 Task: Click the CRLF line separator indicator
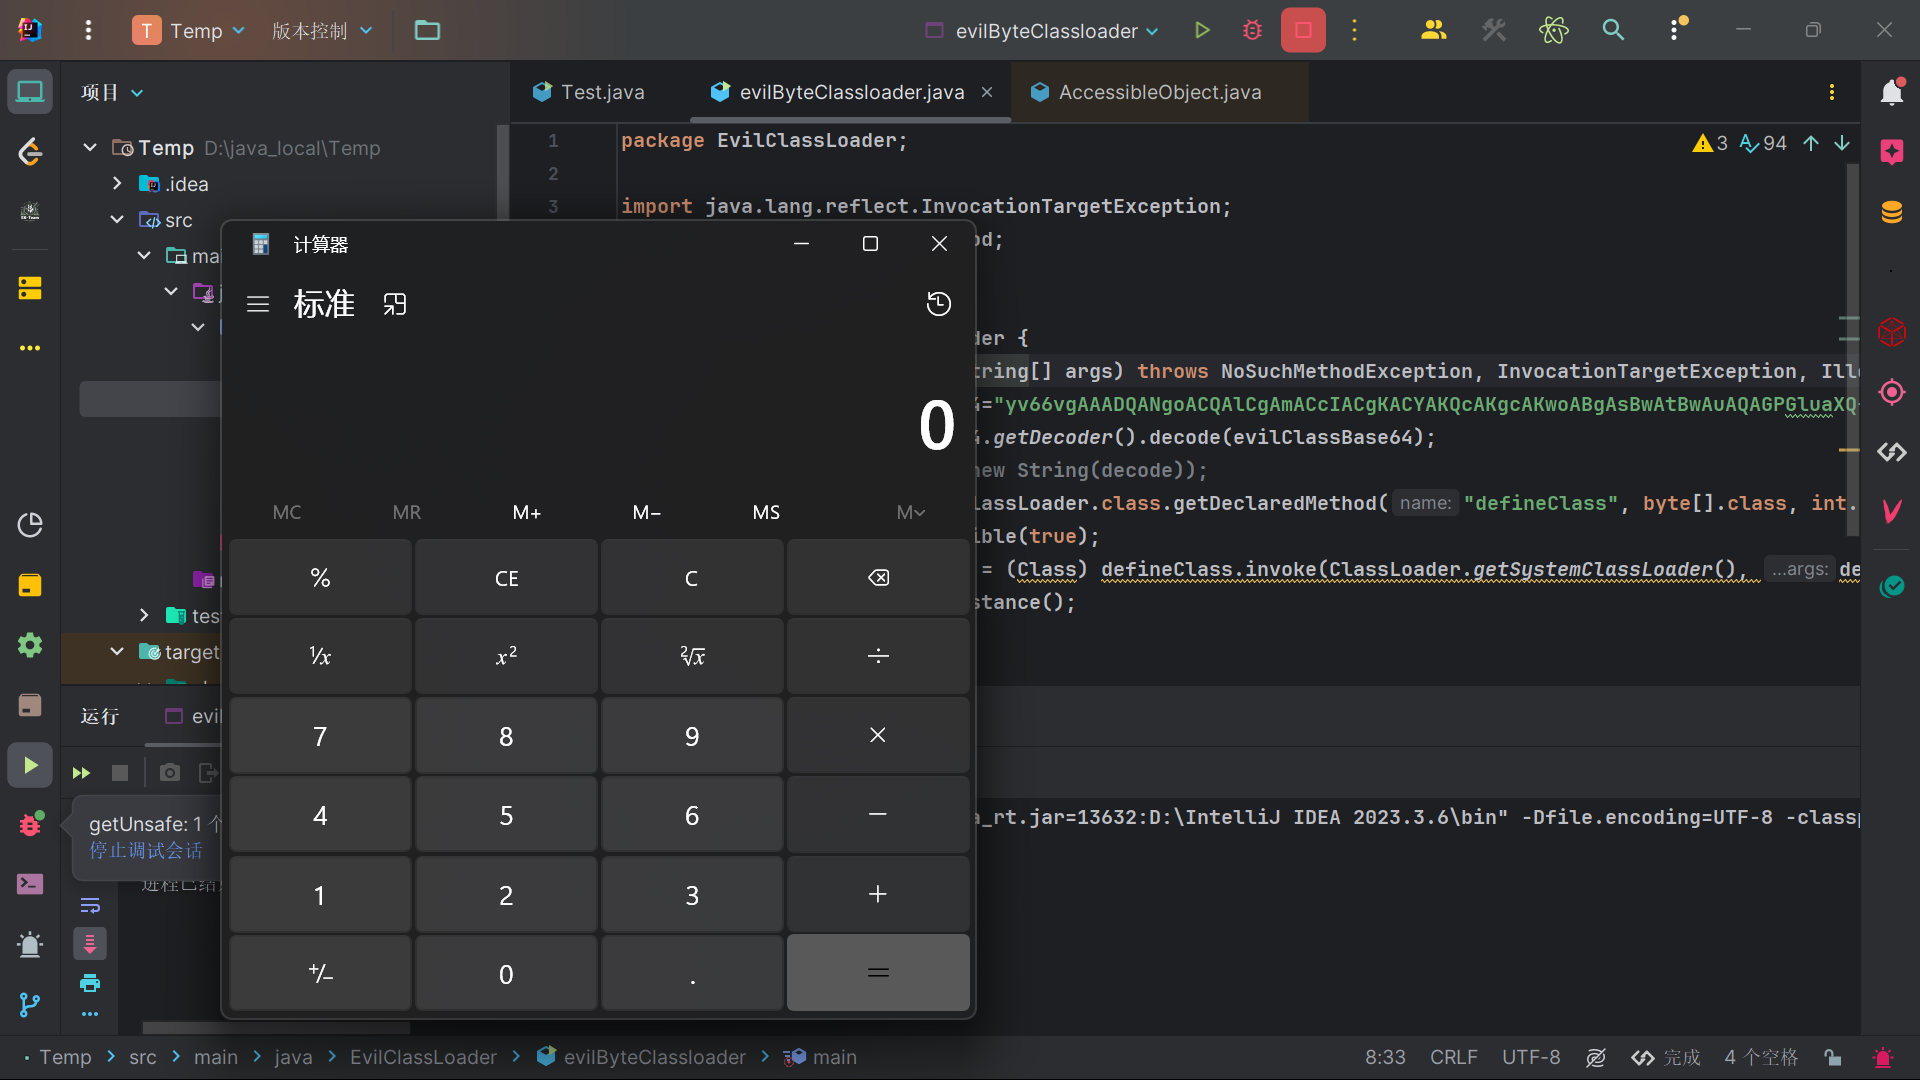click(1453, 1057)
